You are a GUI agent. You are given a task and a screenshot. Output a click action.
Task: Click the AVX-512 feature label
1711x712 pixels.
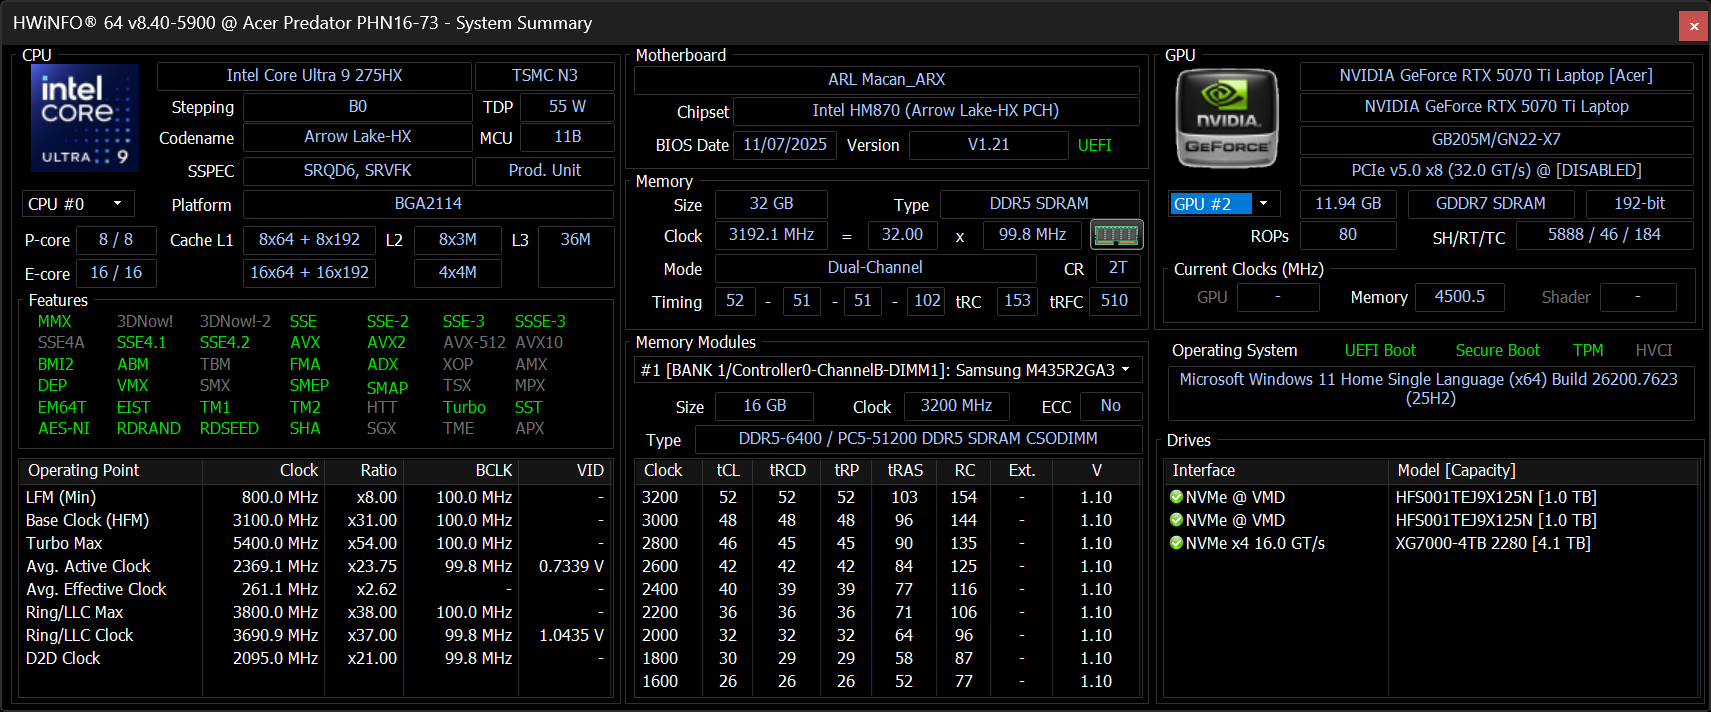pos(474,343)
